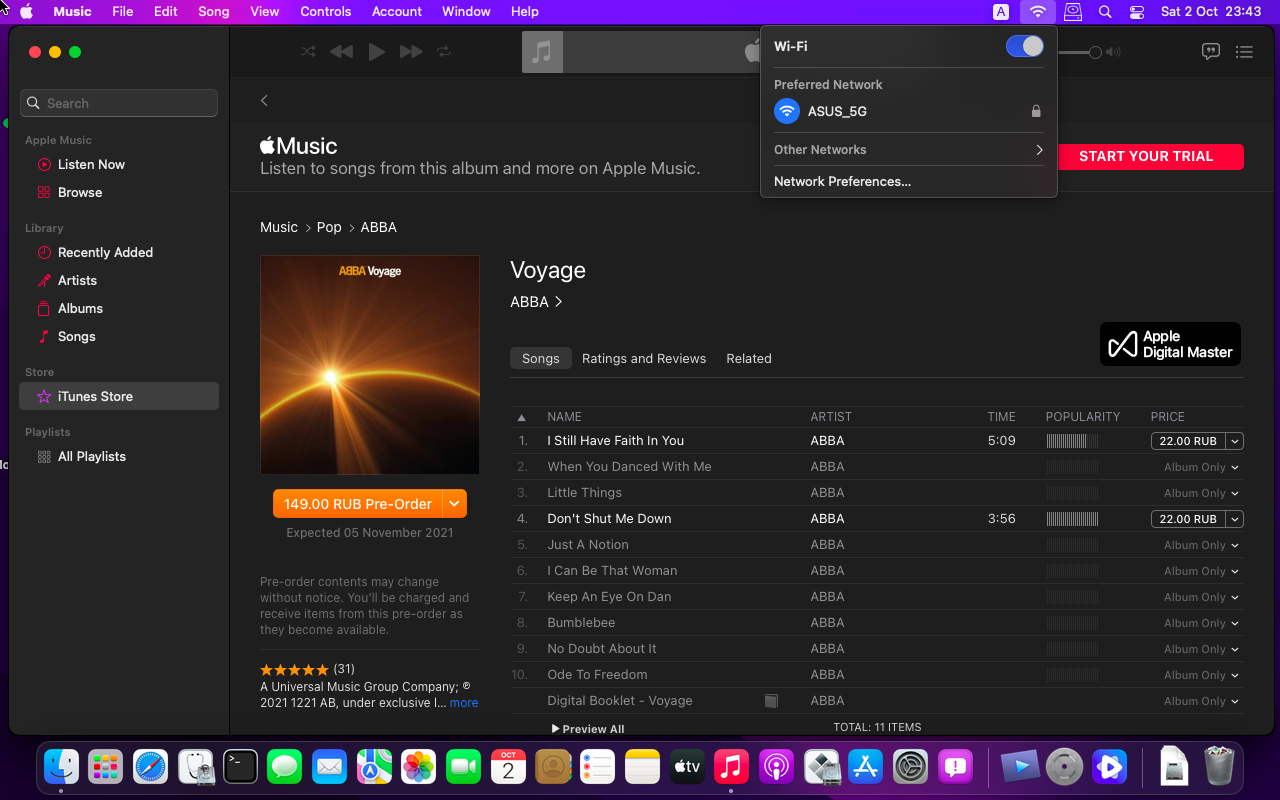
Task: Open Album Only dropdown for Bumblebee
Action: pos(1235,623)
